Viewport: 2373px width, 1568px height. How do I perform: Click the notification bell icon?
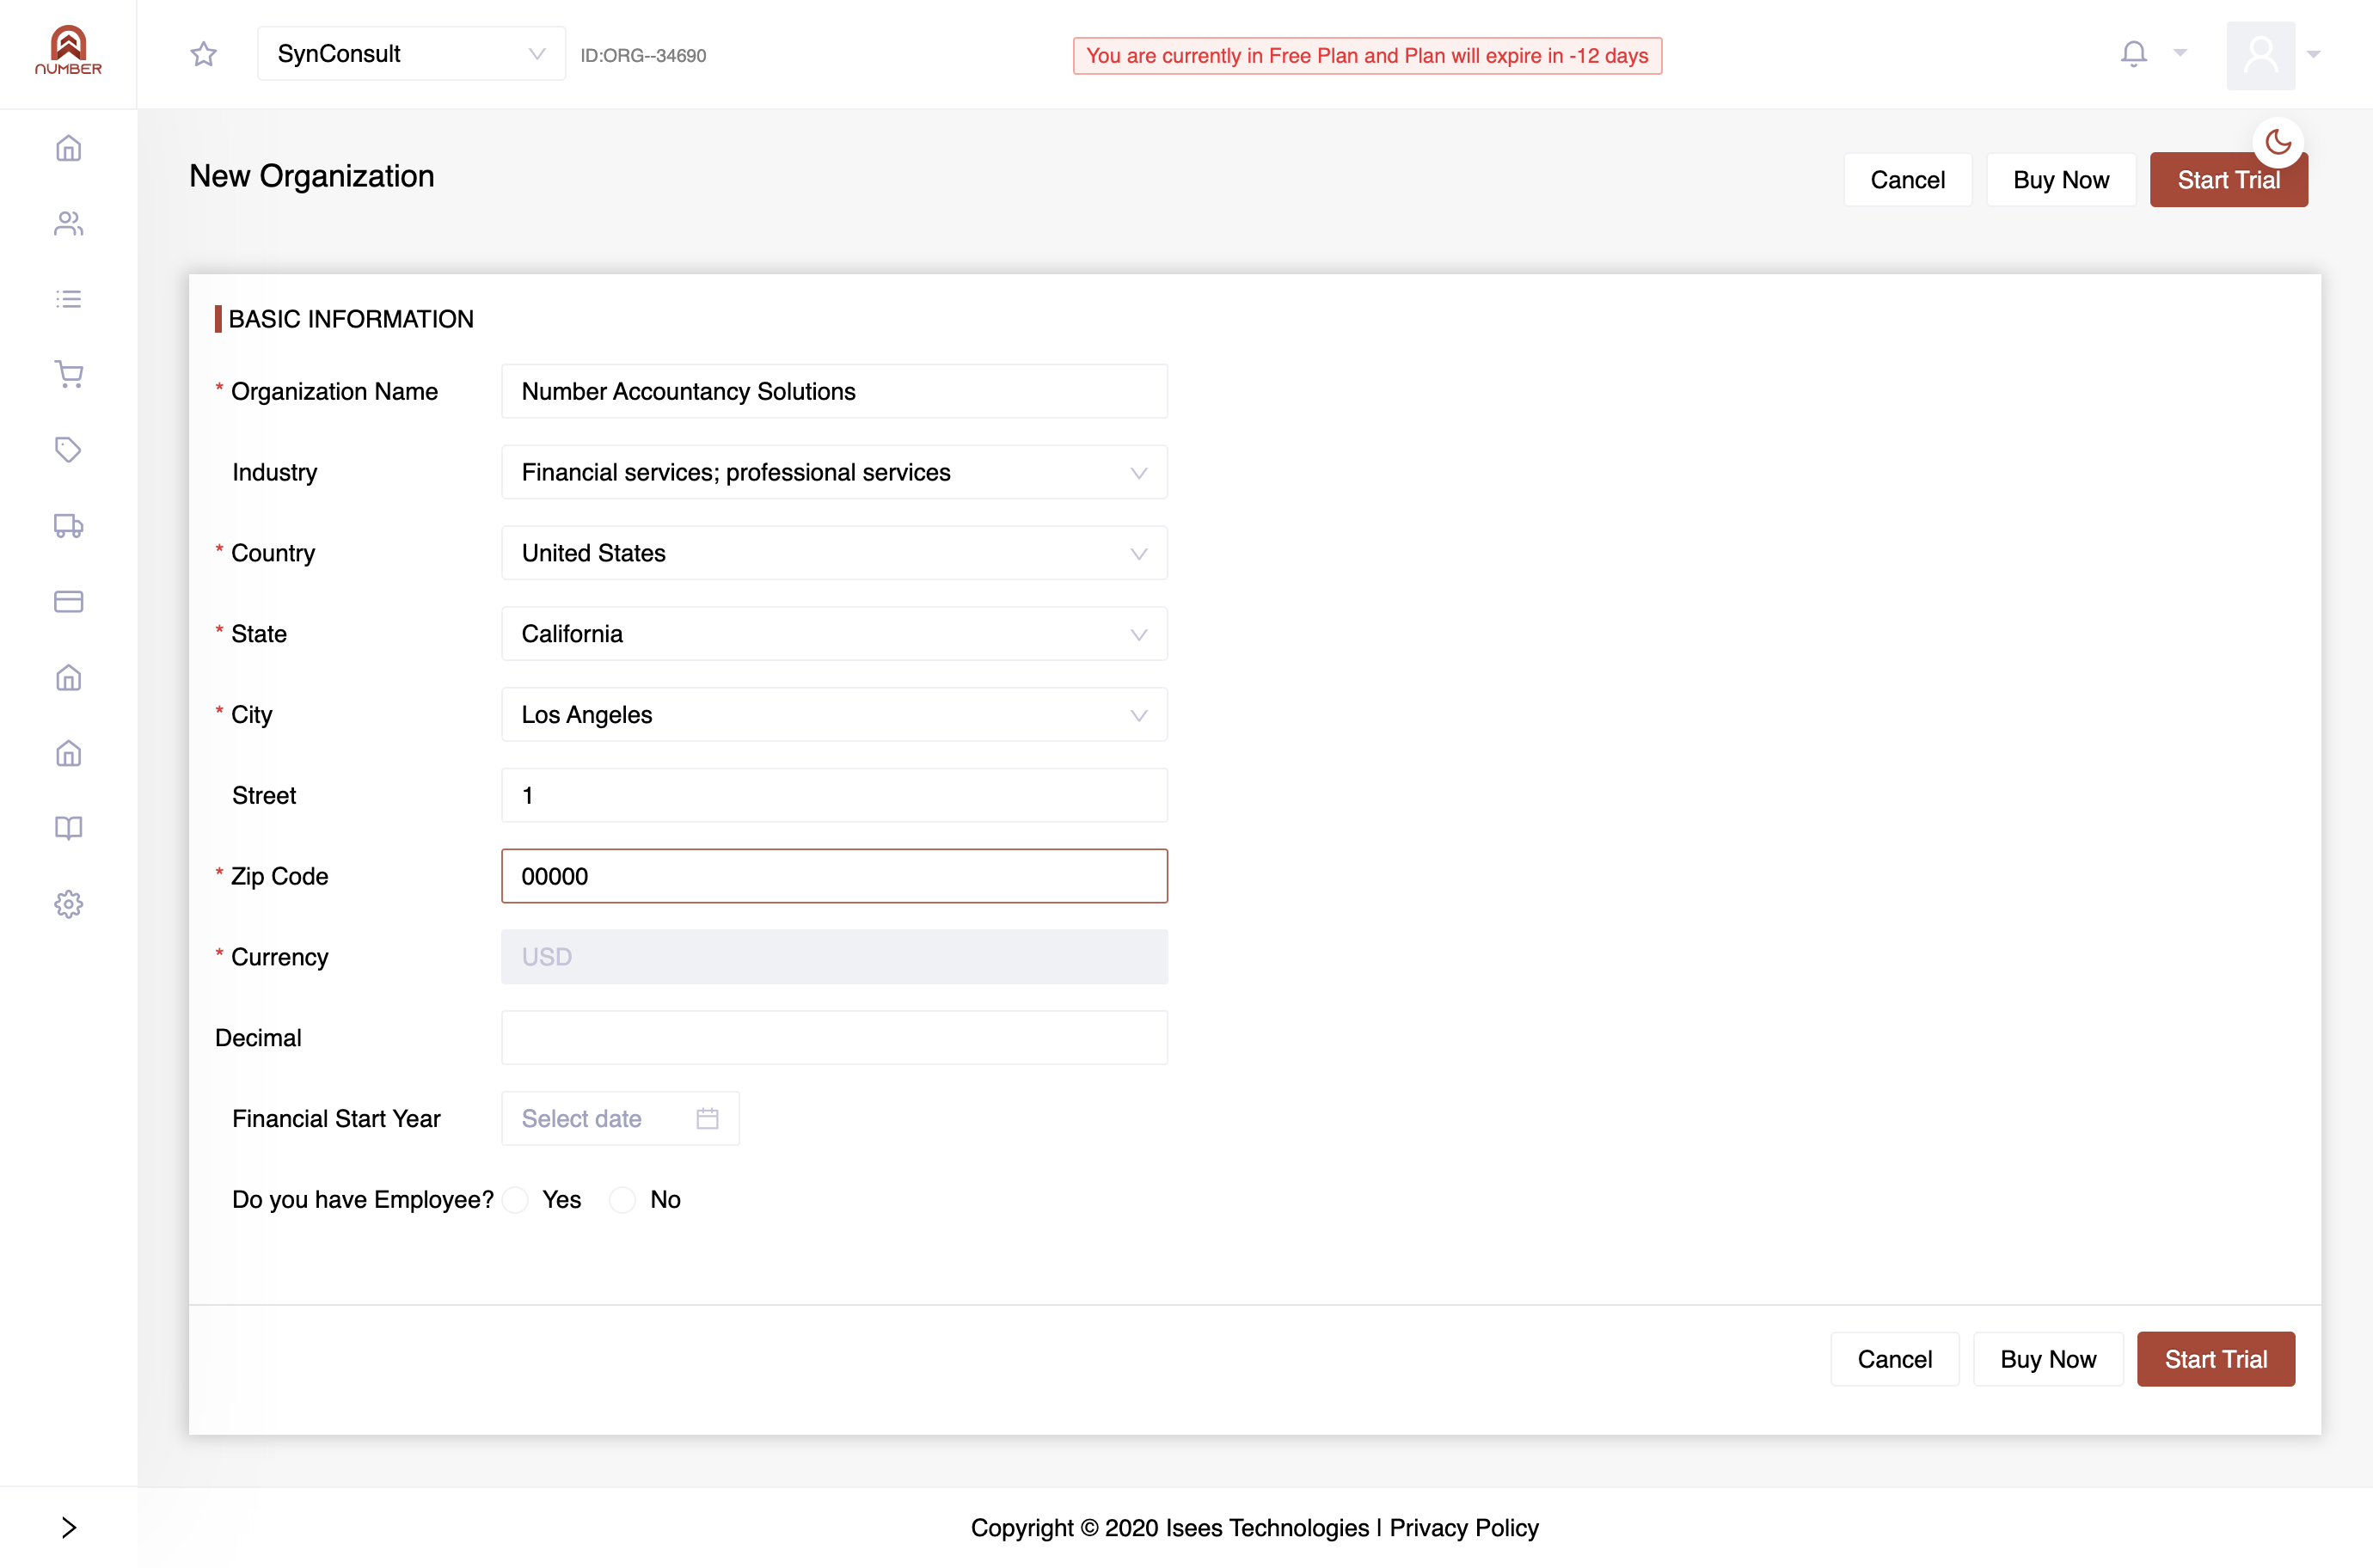[x=2133, y=54]
